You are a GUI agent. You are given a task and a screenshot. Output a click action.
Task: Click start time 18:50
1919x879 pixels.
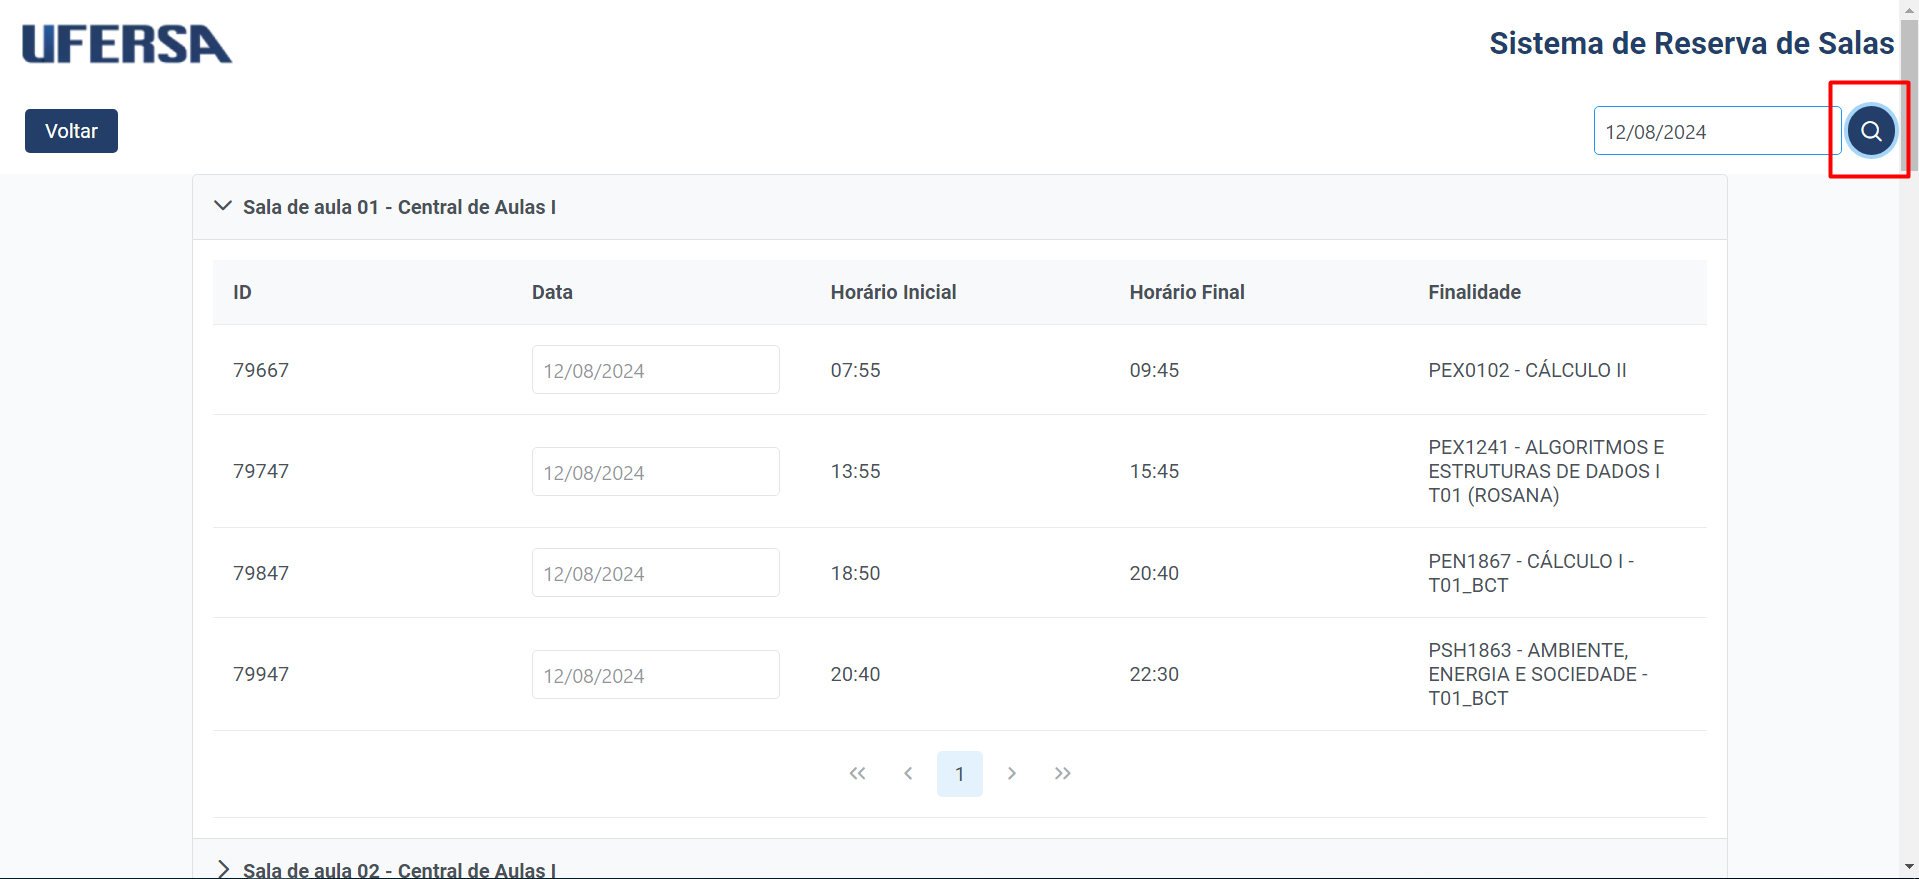pos(855,573)
